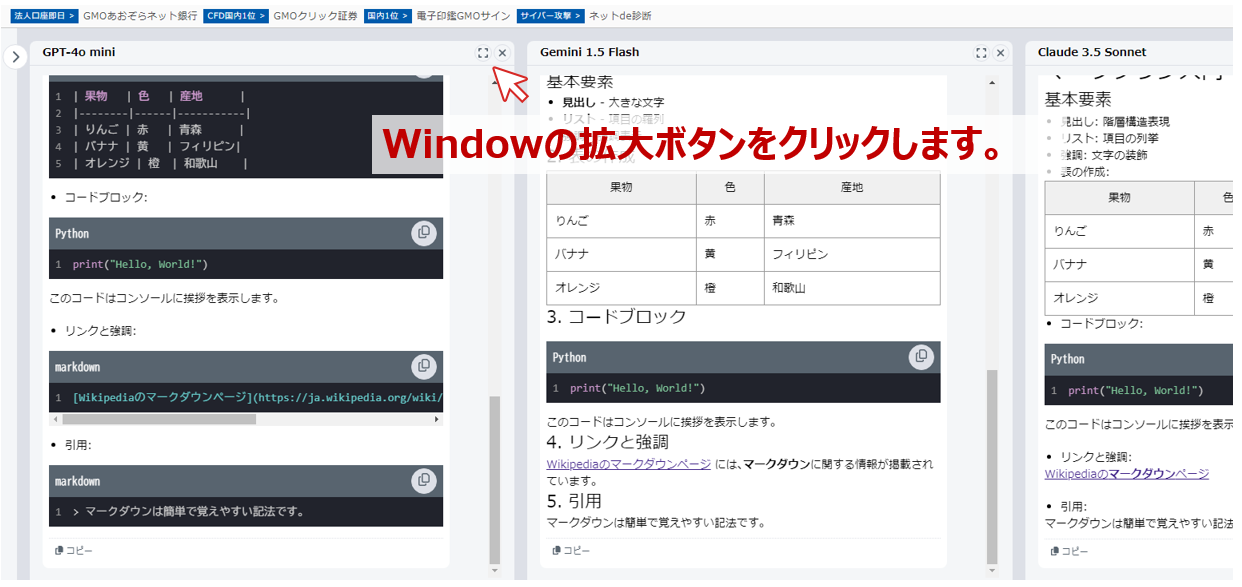Click コピー below the GPT-4o mini response
The height and width of the screenshot is (587, 1242).
click(x=74, y=550)
